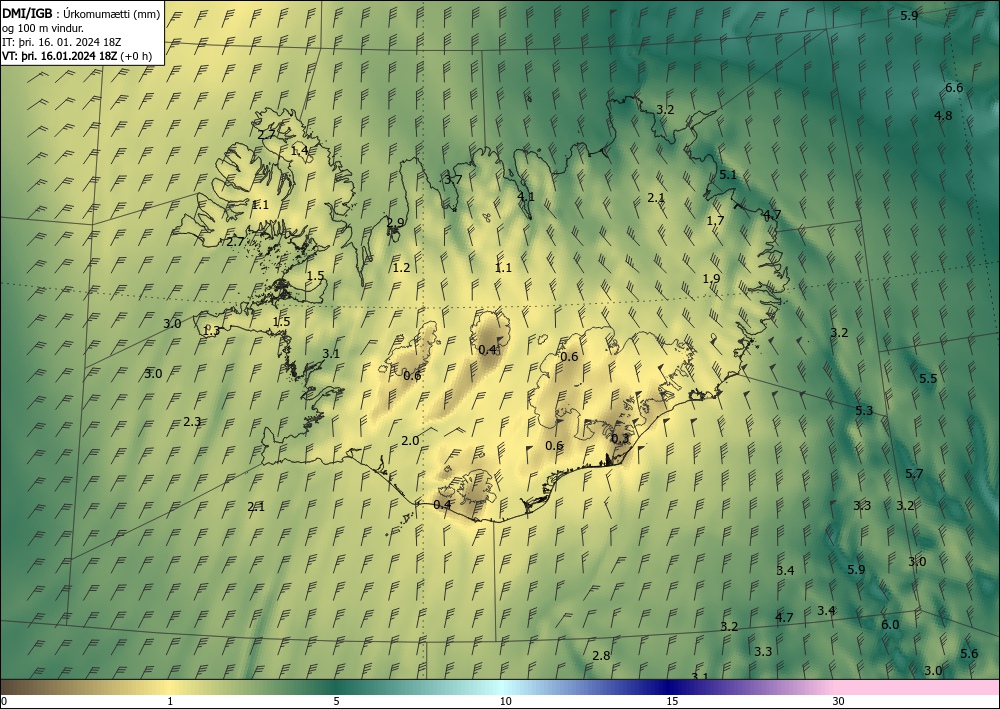Select the 1.3 value on the map

coord(211,331)
